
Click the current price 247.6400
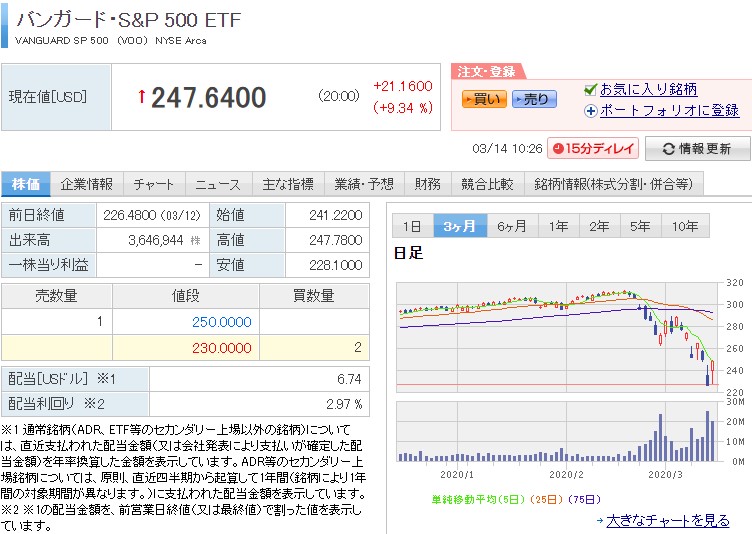[209, 97]
